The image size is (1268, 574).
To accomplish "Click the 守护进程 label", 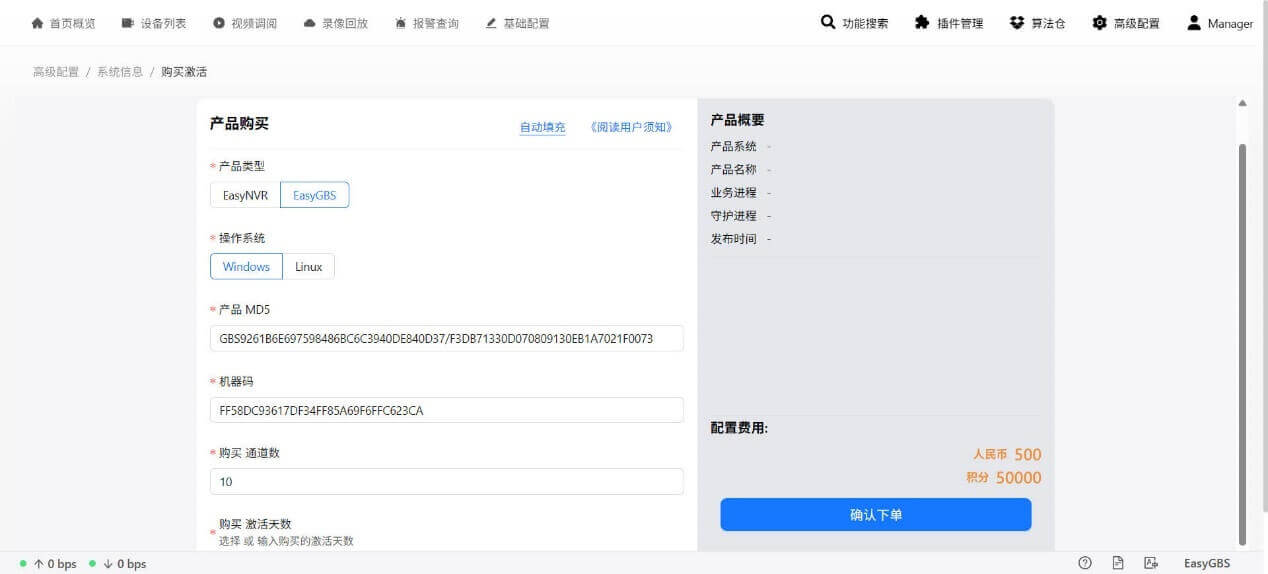I will point(734,216).
